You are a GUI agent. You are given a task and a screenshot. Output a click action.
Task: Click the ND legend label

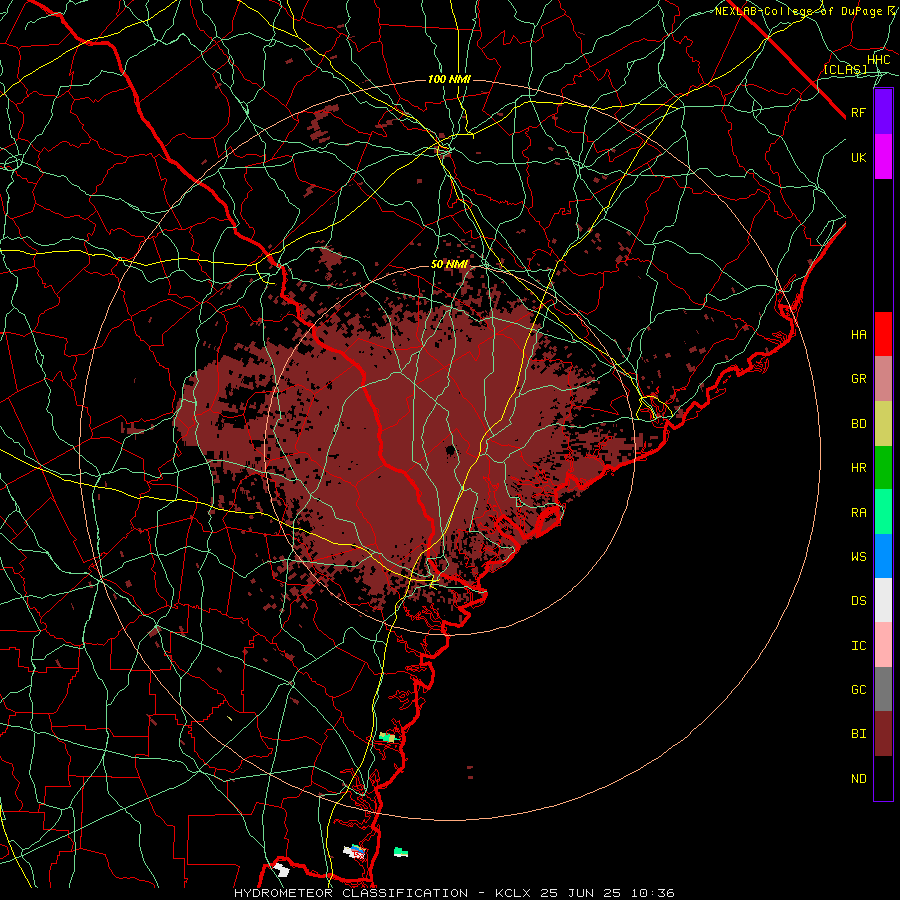[859, 779]
